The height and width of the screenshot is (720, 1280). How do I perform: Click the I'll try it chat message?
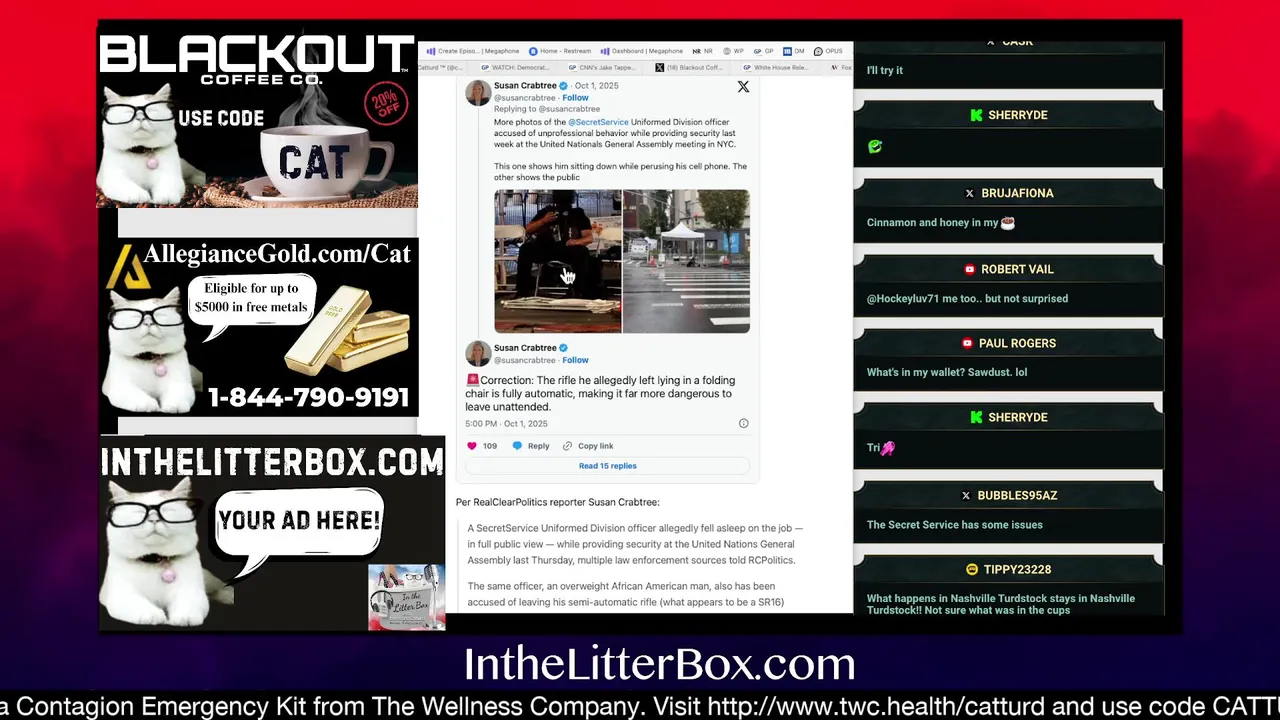885,71
